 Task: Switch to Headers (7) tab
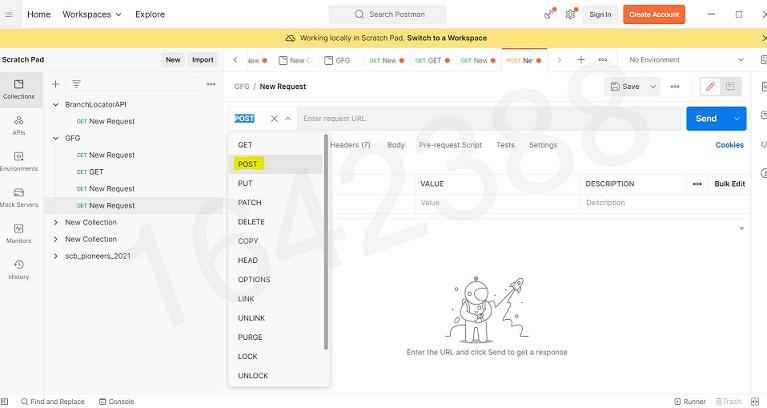click(x=350, y=145)
